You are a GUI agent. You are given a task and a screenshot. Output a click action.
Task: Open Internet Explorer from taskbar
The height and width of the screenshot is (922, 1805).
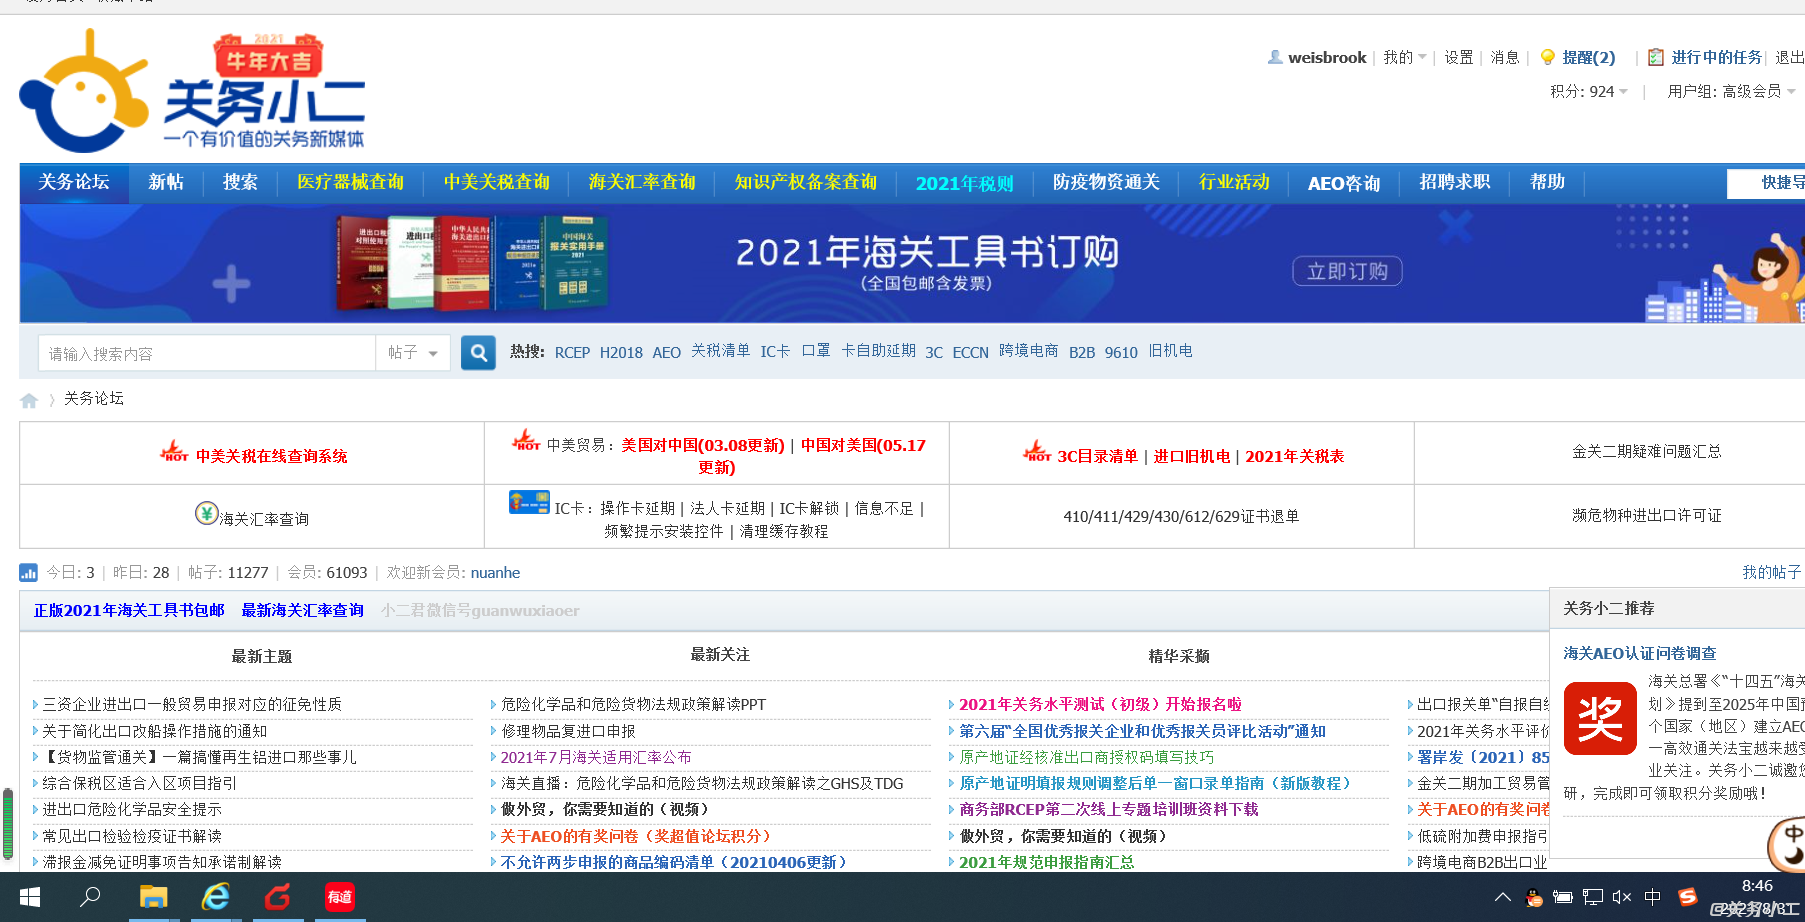coord(216,897)
